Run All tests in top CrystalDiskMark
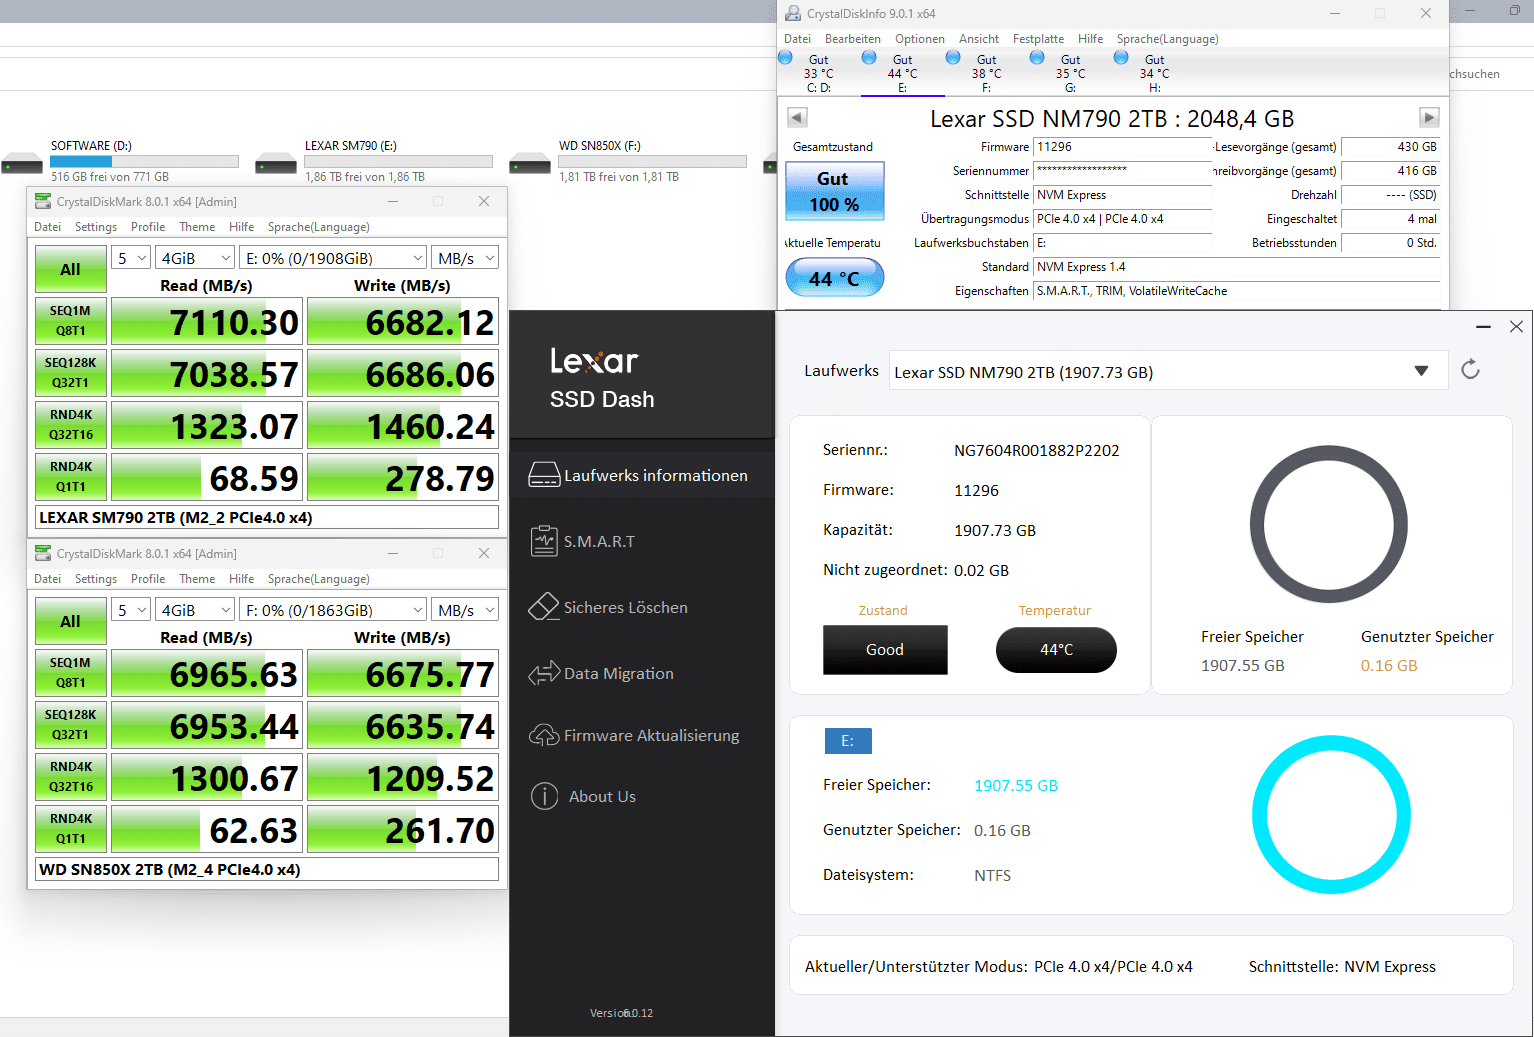Image resolution: width=1534 pixels, height=1037 pixels. click(70, 269)
